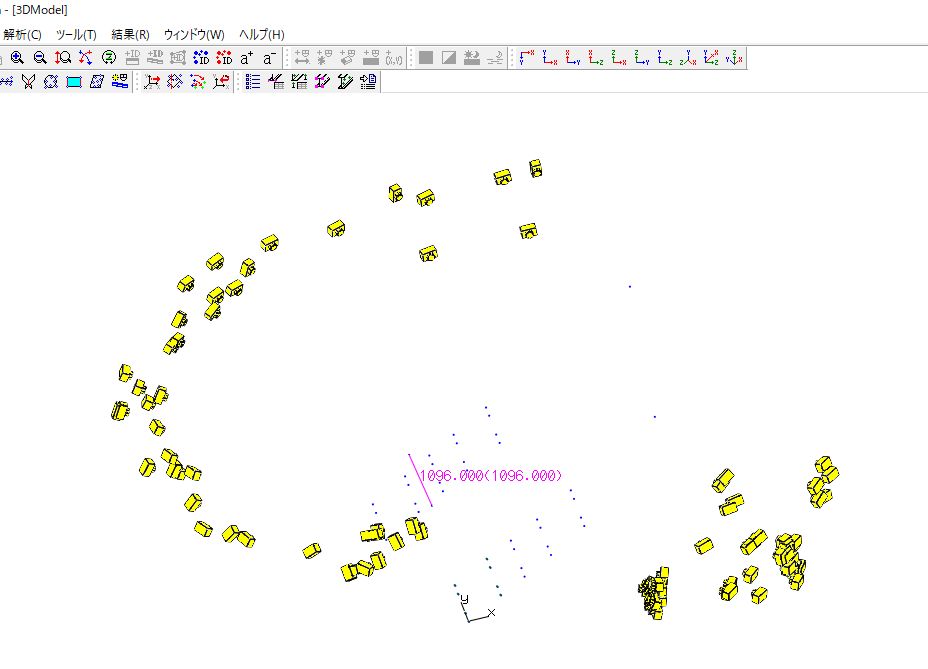Screen dimensions: 928x669
Task: Click the zoom out magnifier icon
Action: [x=40, y=58]
